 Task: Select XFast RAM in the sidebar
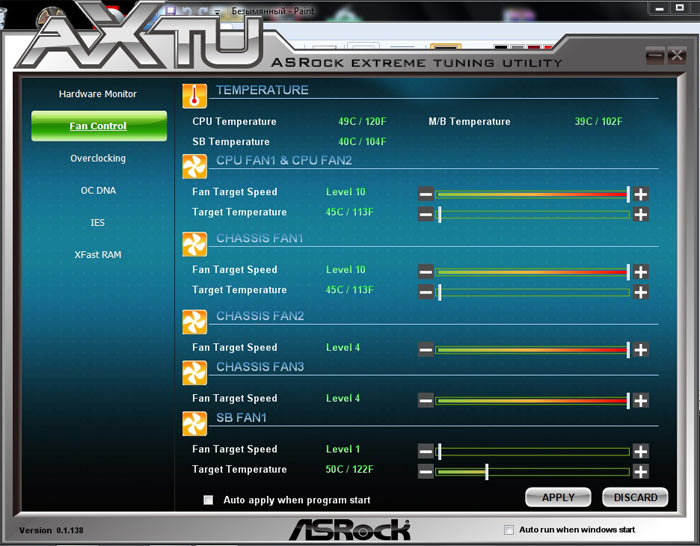[x=98, y=255]
